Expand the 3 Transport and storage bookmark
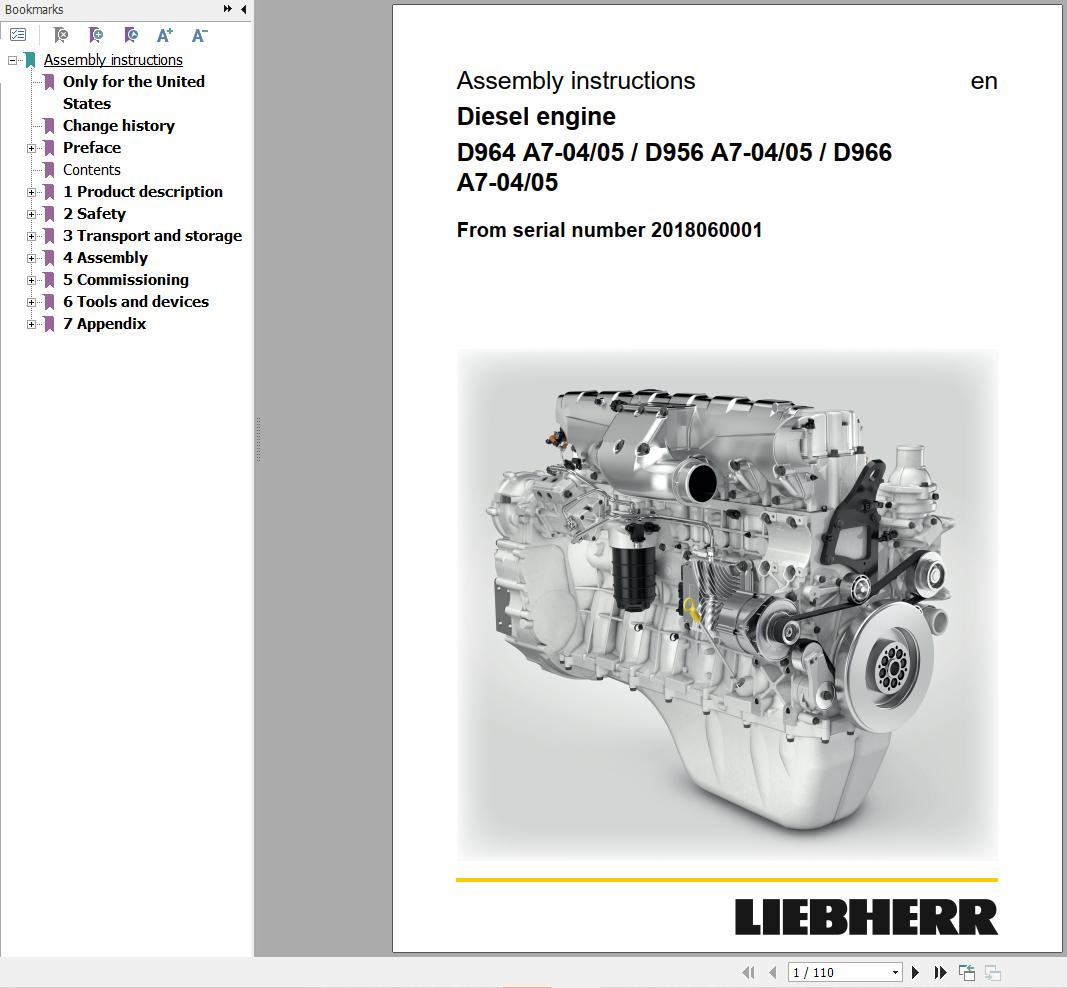This screenshot has height=988, width=1067. click(31, 236)
